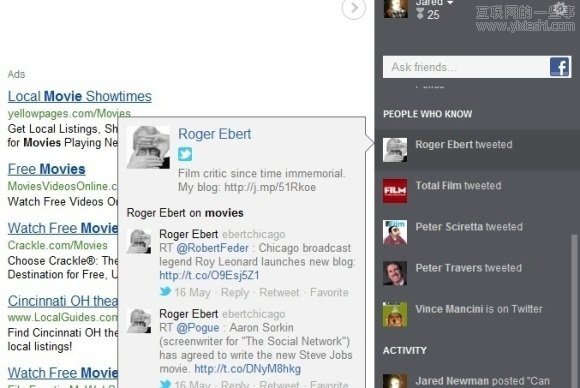
Task: Click Reply on the Roy Leonard tweet
Action: [235, 293]
